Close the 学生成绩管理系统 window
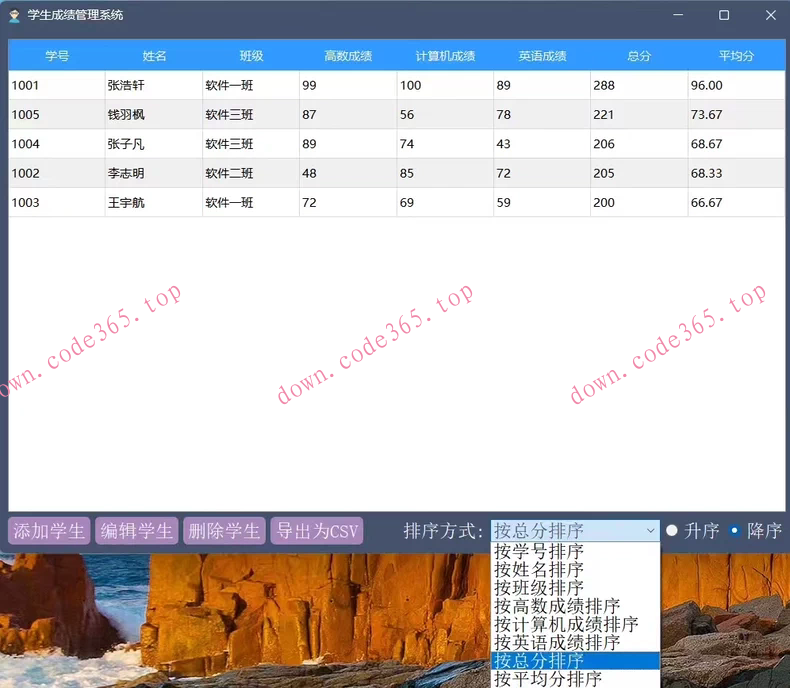The image size is (790, 688). (x=770, y=15)
